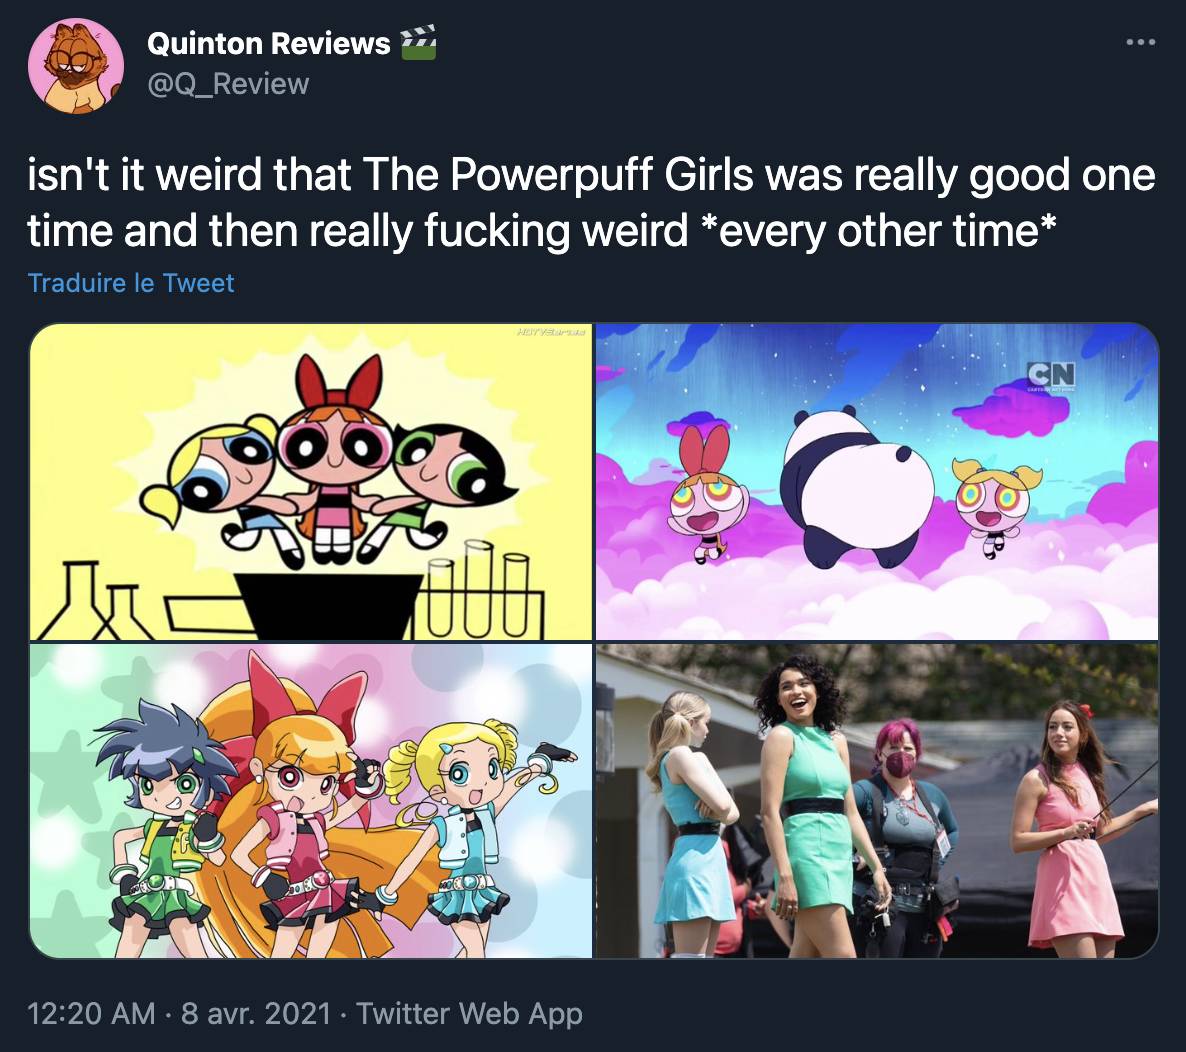
Task: Open the live-action set photo
Action: click(x=877, y=801)
